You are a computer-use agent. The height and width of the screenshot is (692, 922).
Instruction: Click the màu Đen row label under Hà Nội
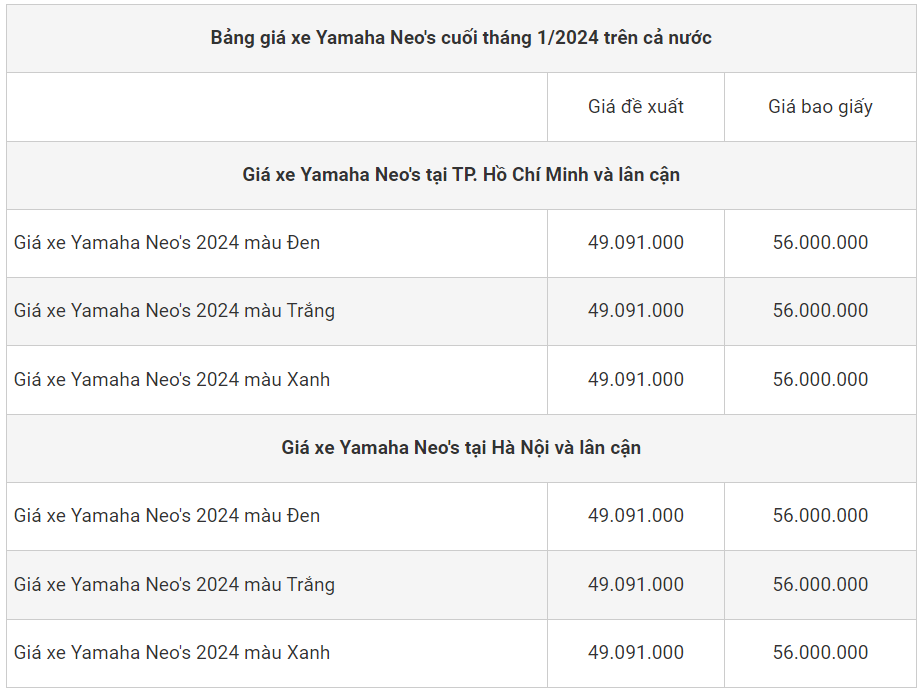pos(167,516)
